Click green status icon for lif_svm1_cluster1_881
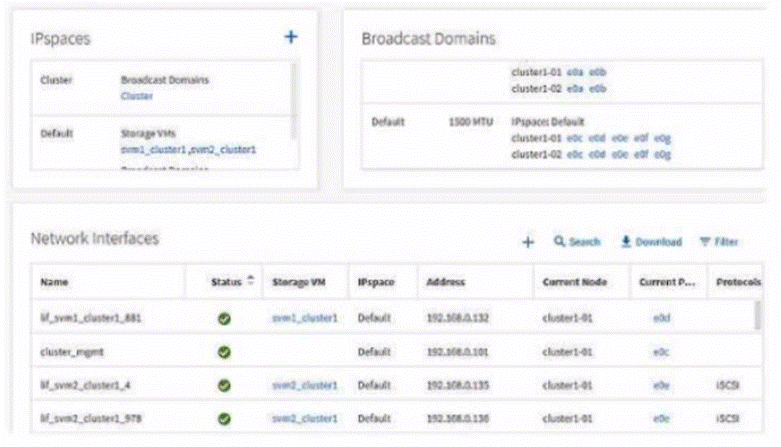This screenshot has width=781, height=447. [225, 318]
